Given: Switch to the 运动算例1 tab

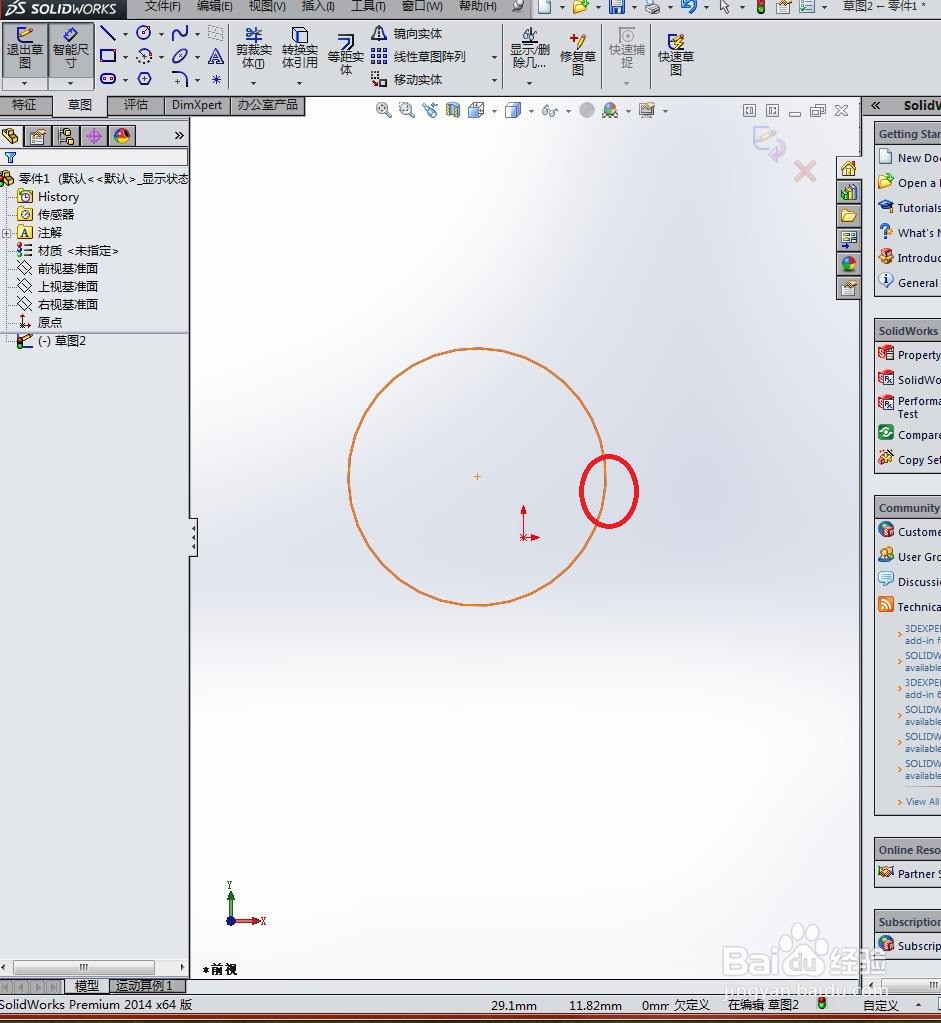Looking at the screenshot, I should [144, 985].
